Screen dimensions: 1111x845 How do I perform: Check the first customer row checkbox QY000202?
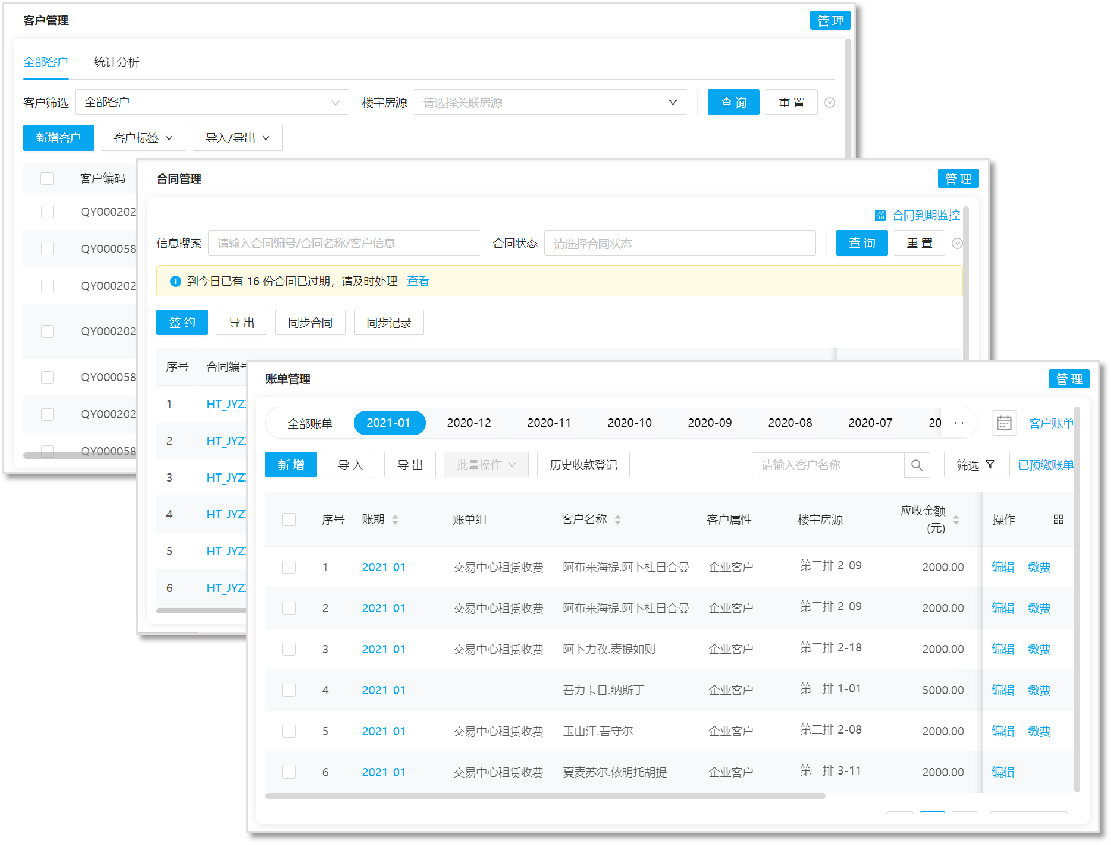point(47,212)
